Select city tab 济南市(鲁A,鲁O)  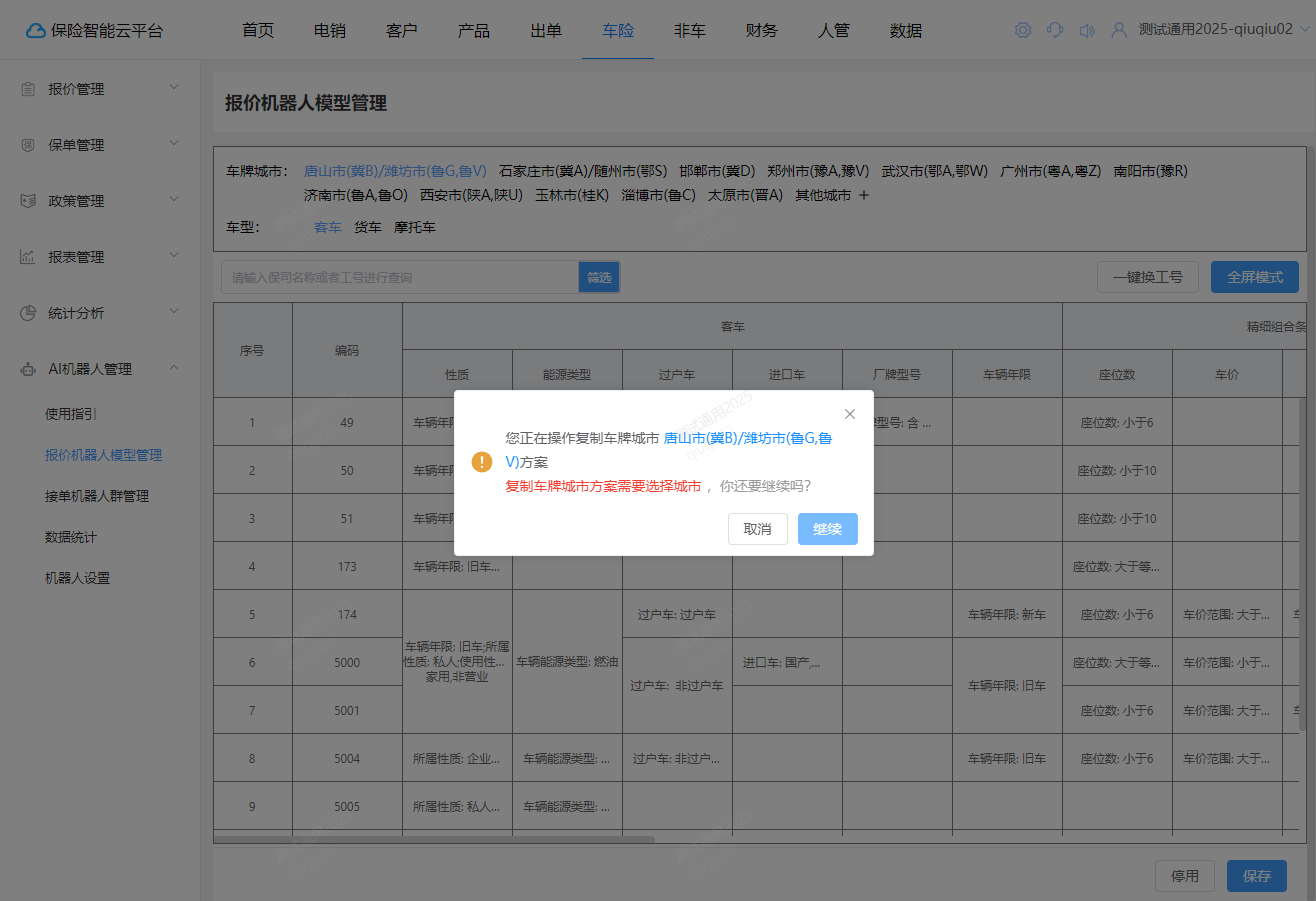[356, 195]
